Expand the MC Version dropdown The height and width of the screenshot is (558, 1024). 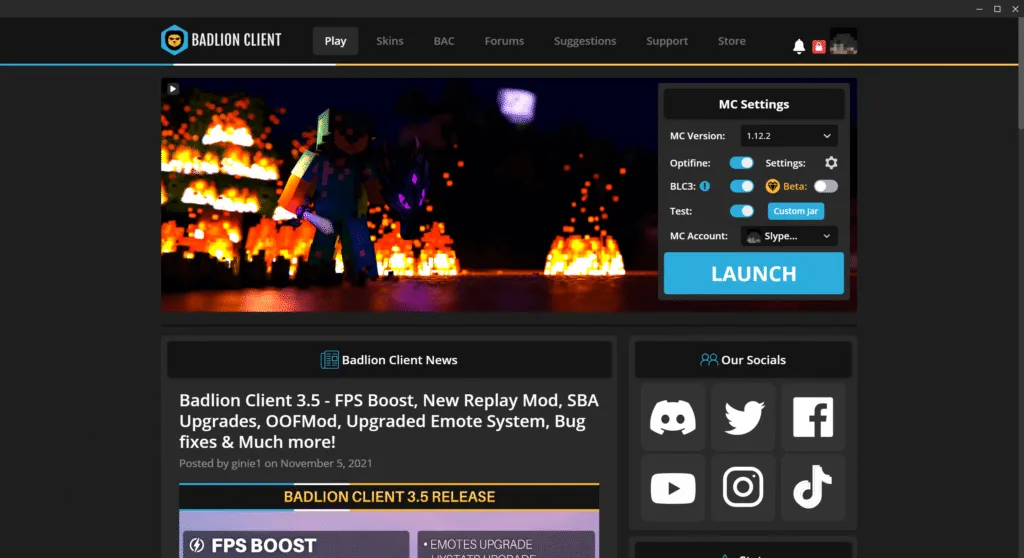point(789,136)
